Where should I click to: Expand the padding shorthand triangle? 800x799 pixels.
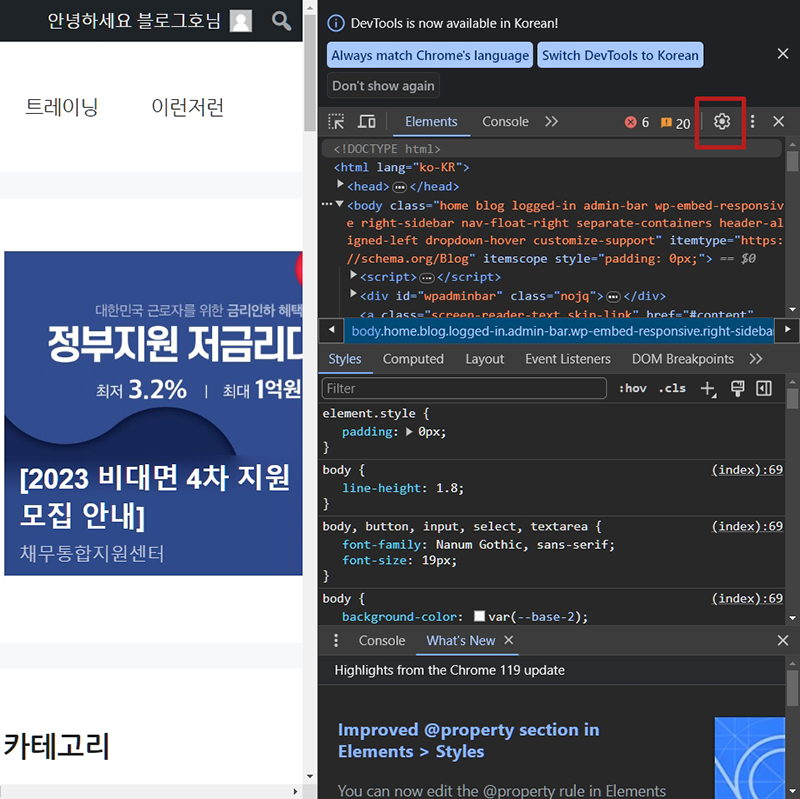click(x=409, y=432)
